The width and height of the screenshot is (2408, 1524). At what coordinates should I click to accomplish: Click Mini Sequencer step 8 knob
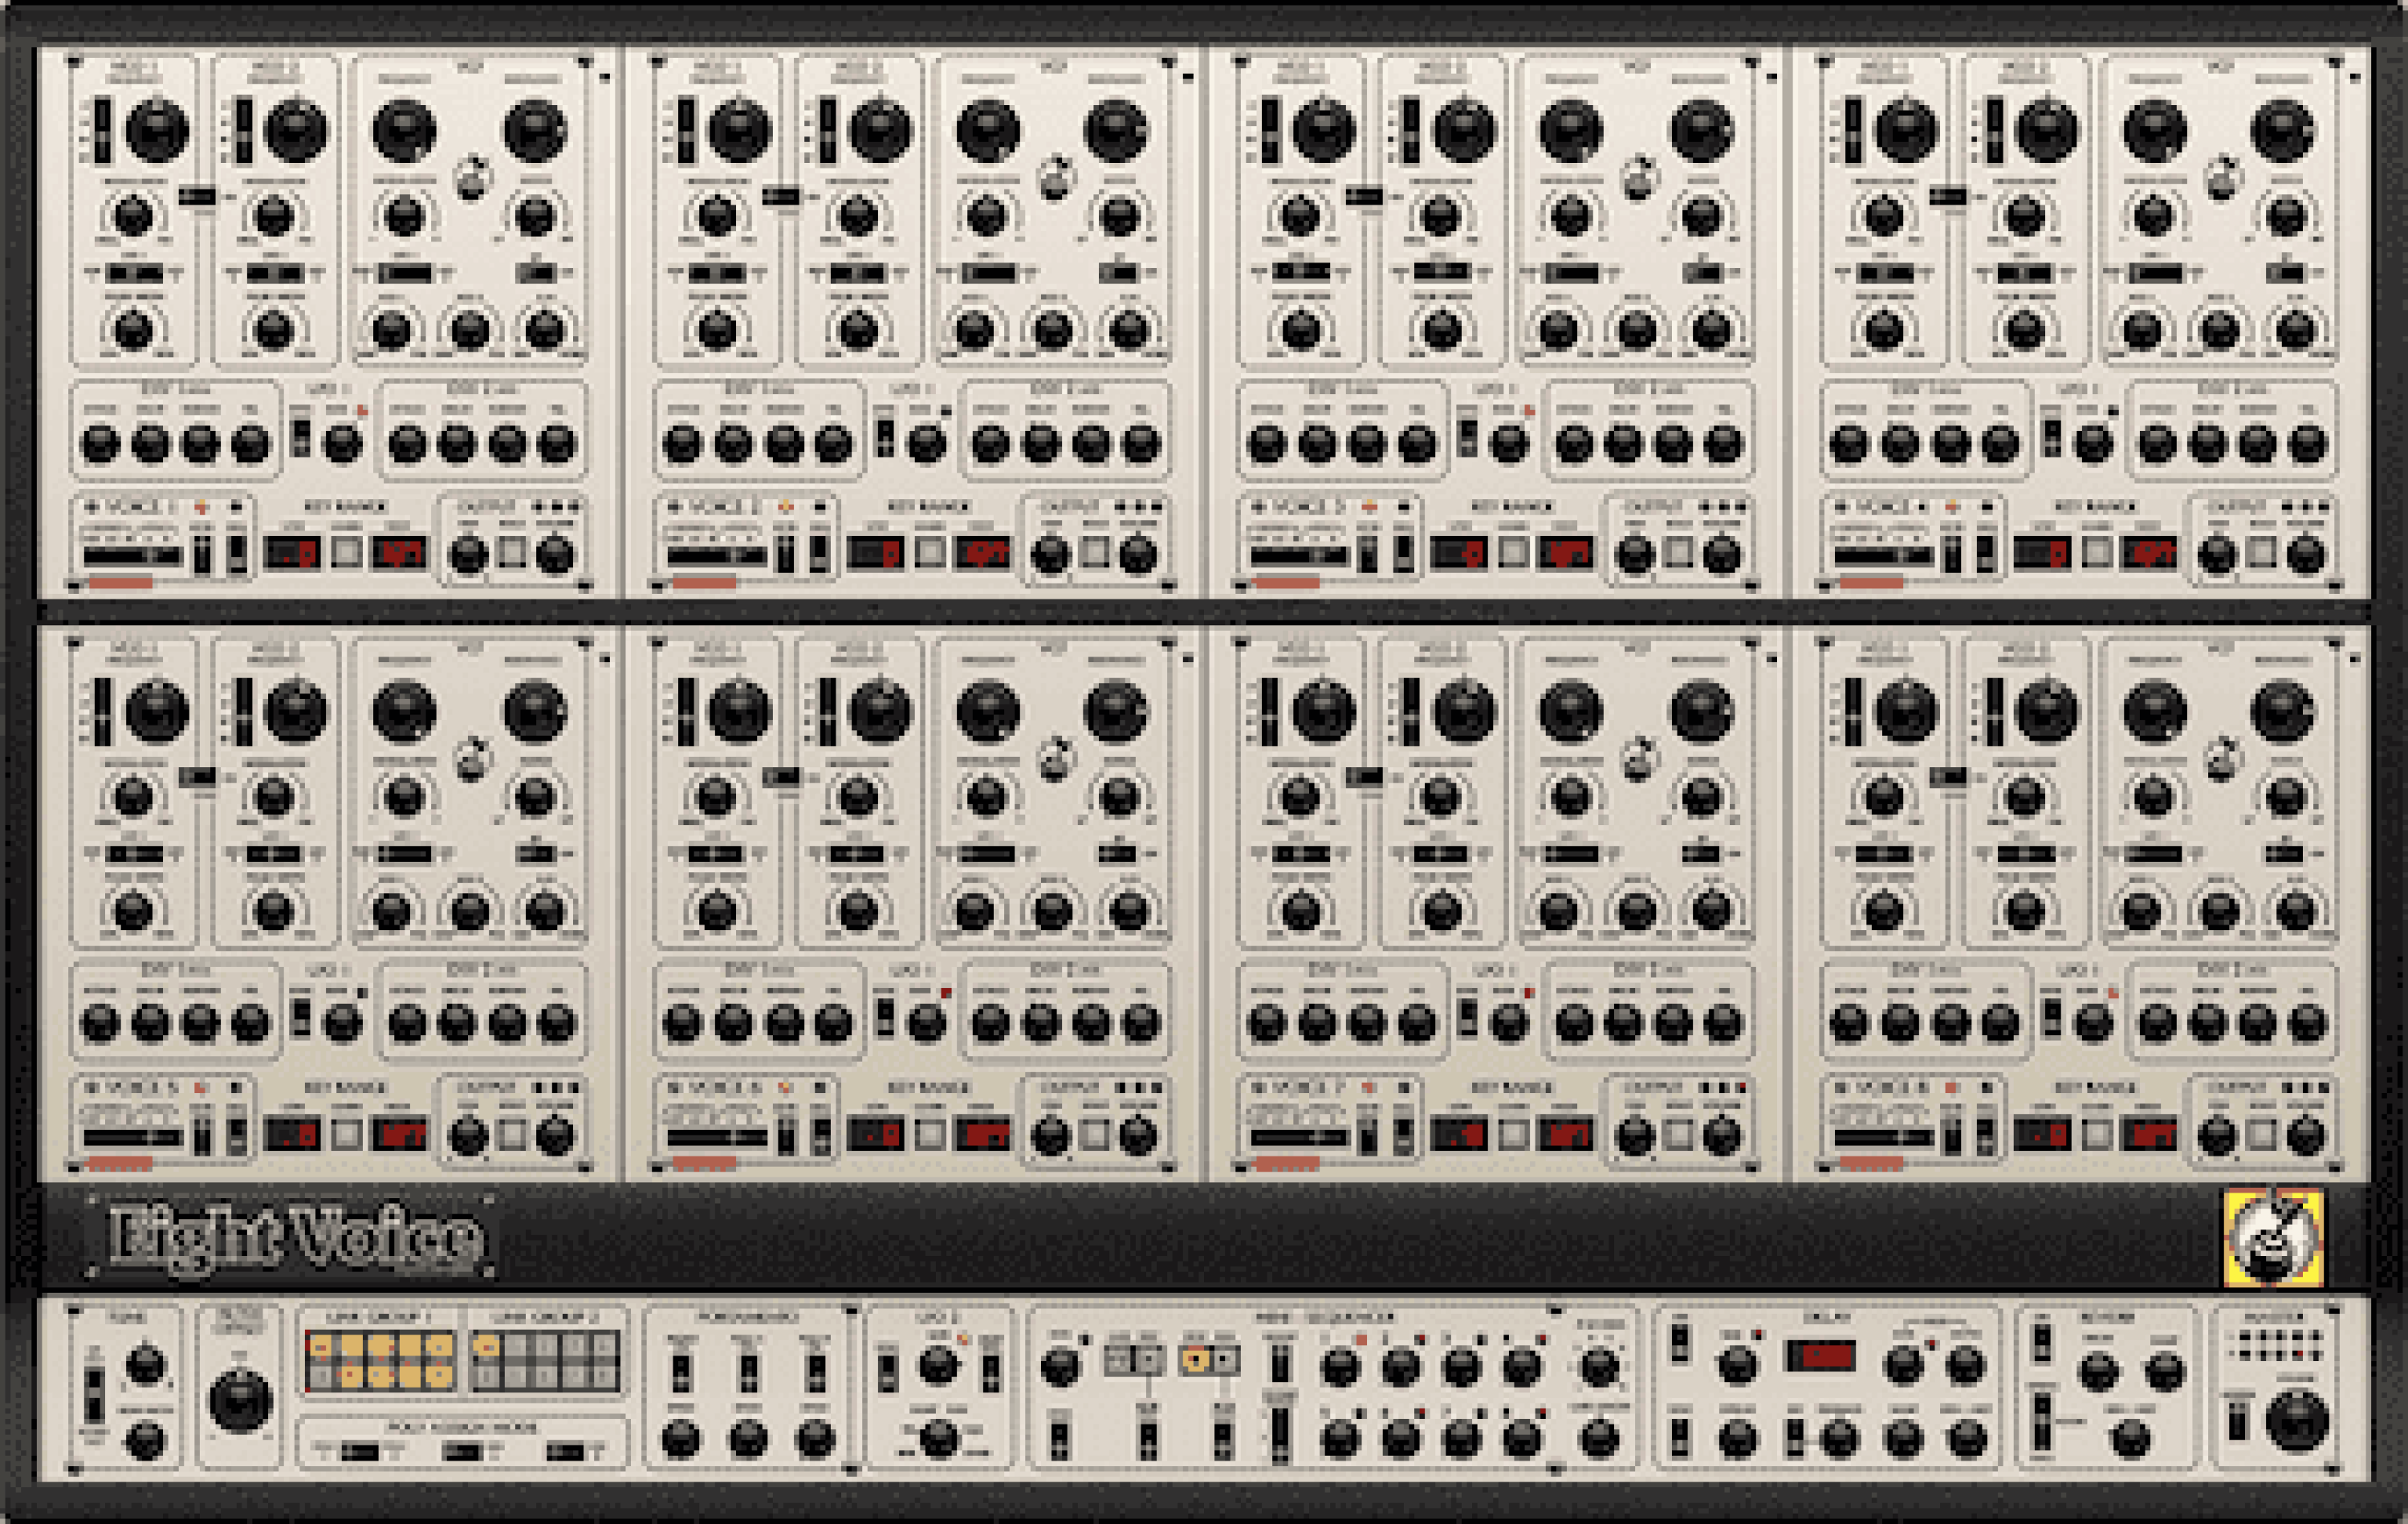pos(1522,1439)
